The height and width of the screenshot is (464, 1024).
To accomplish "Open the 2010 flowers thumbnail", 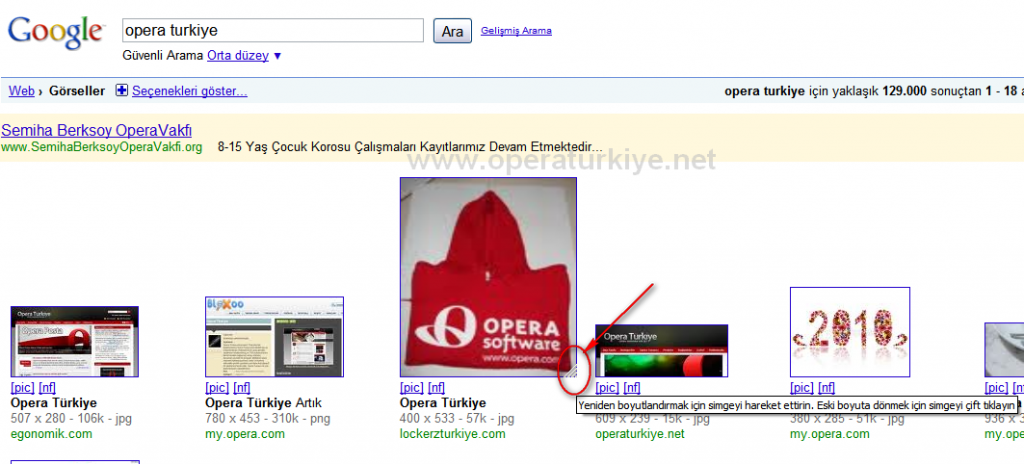I will coord(850,332).
